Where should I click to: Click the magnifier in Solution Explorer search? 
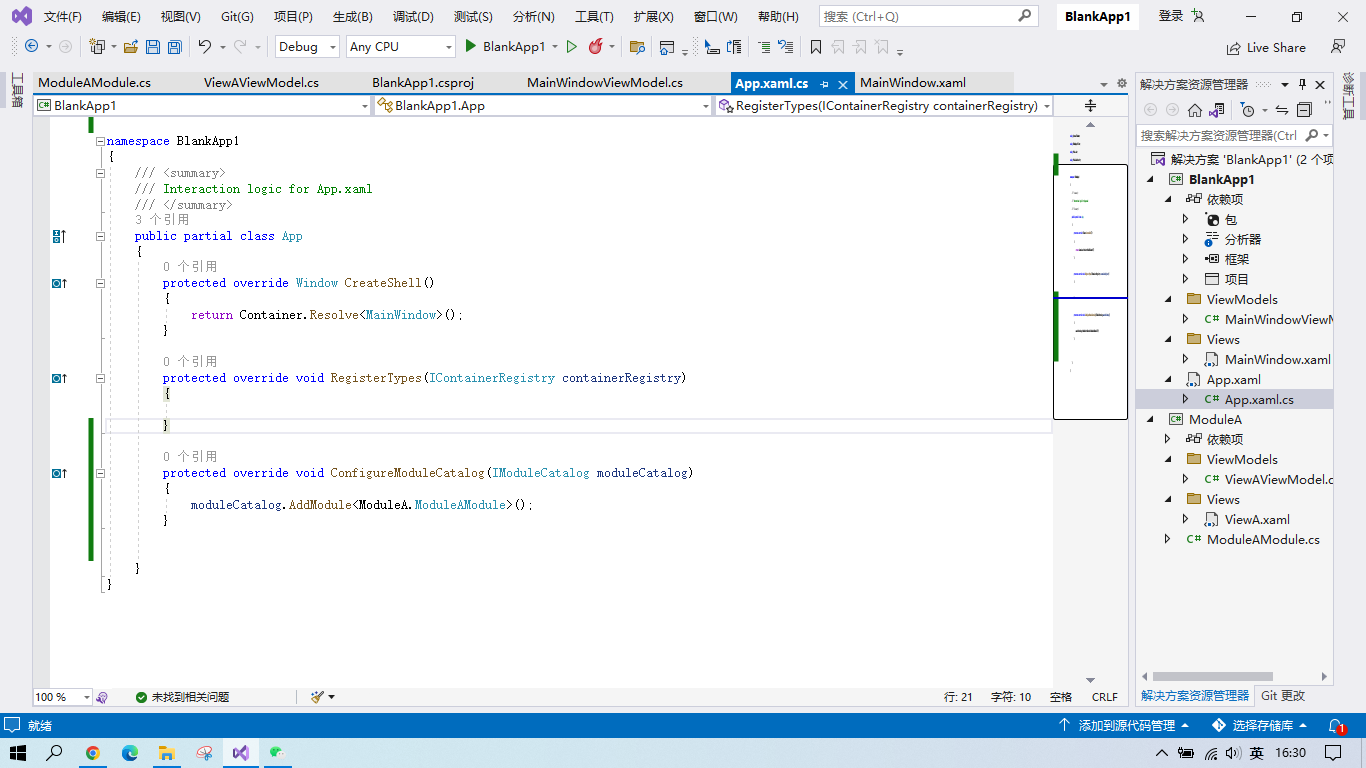(x=1311, y=135)
